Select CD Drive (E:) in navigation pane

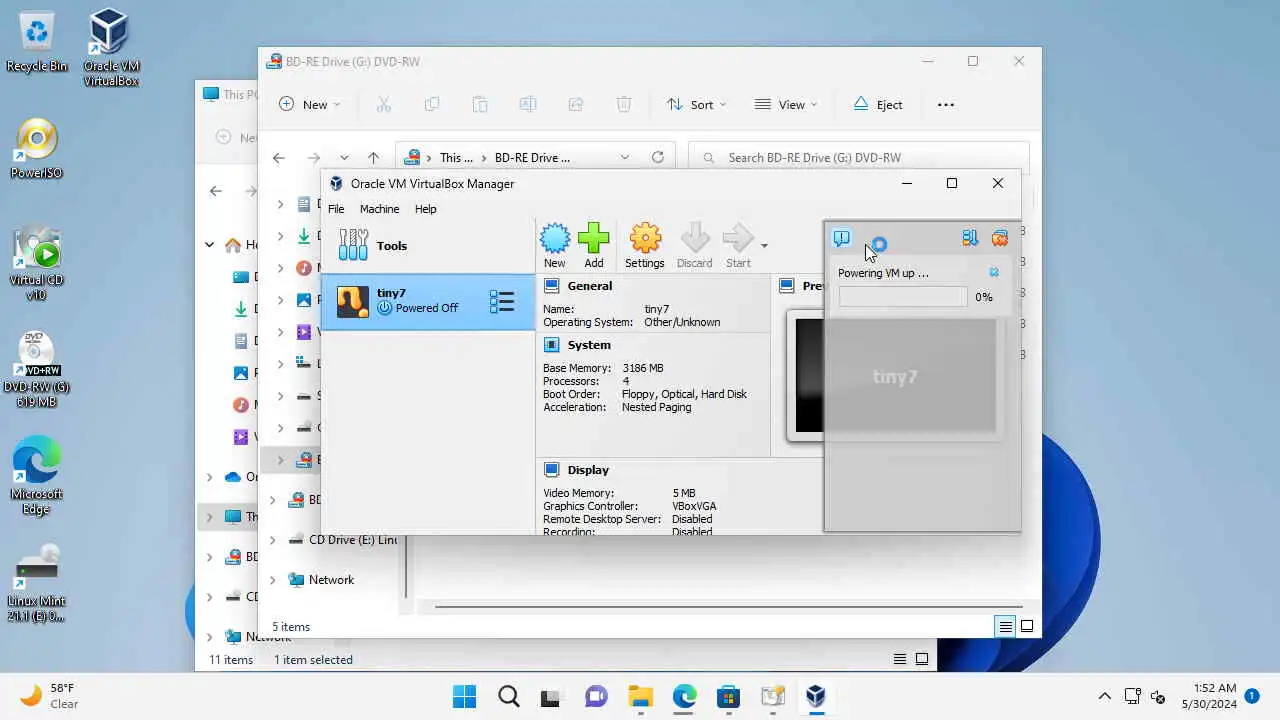pyautogui.click(x=343, y=540)
